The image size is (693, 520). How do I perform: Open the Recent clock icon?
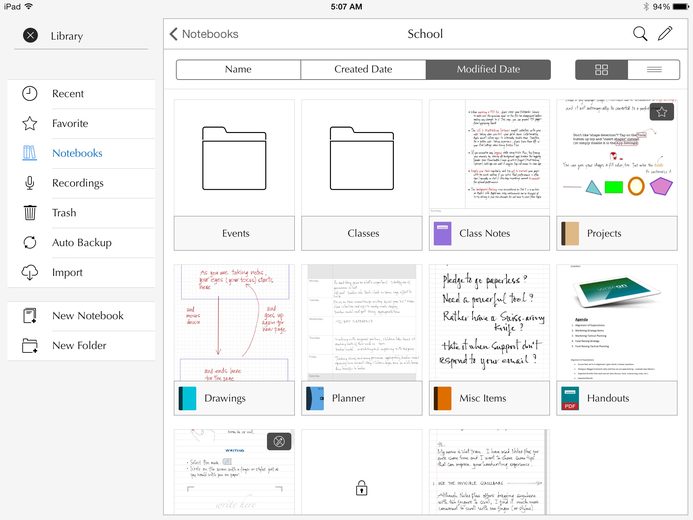click(x=30, y=94)
